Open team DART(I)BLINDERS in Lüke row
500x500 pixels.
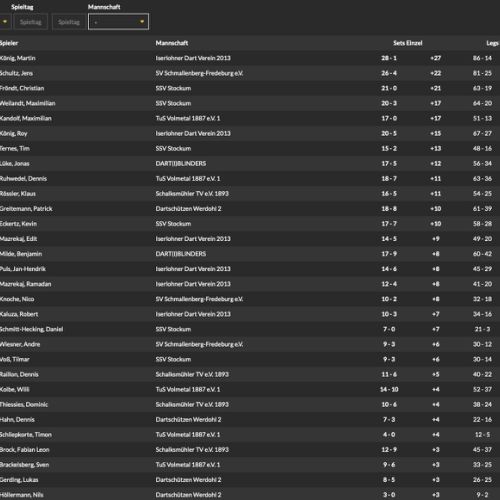coord(181,164)
